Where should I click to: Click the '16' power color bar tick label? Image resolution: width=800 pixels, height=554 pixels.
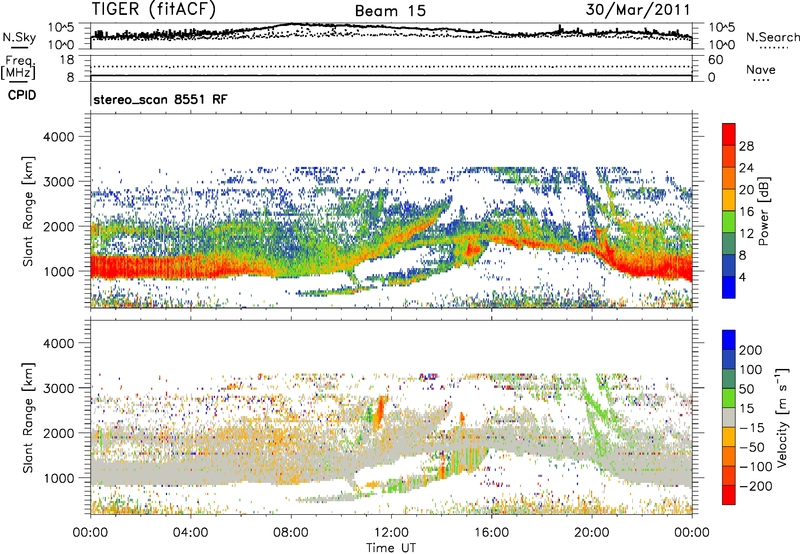point(746,212)
